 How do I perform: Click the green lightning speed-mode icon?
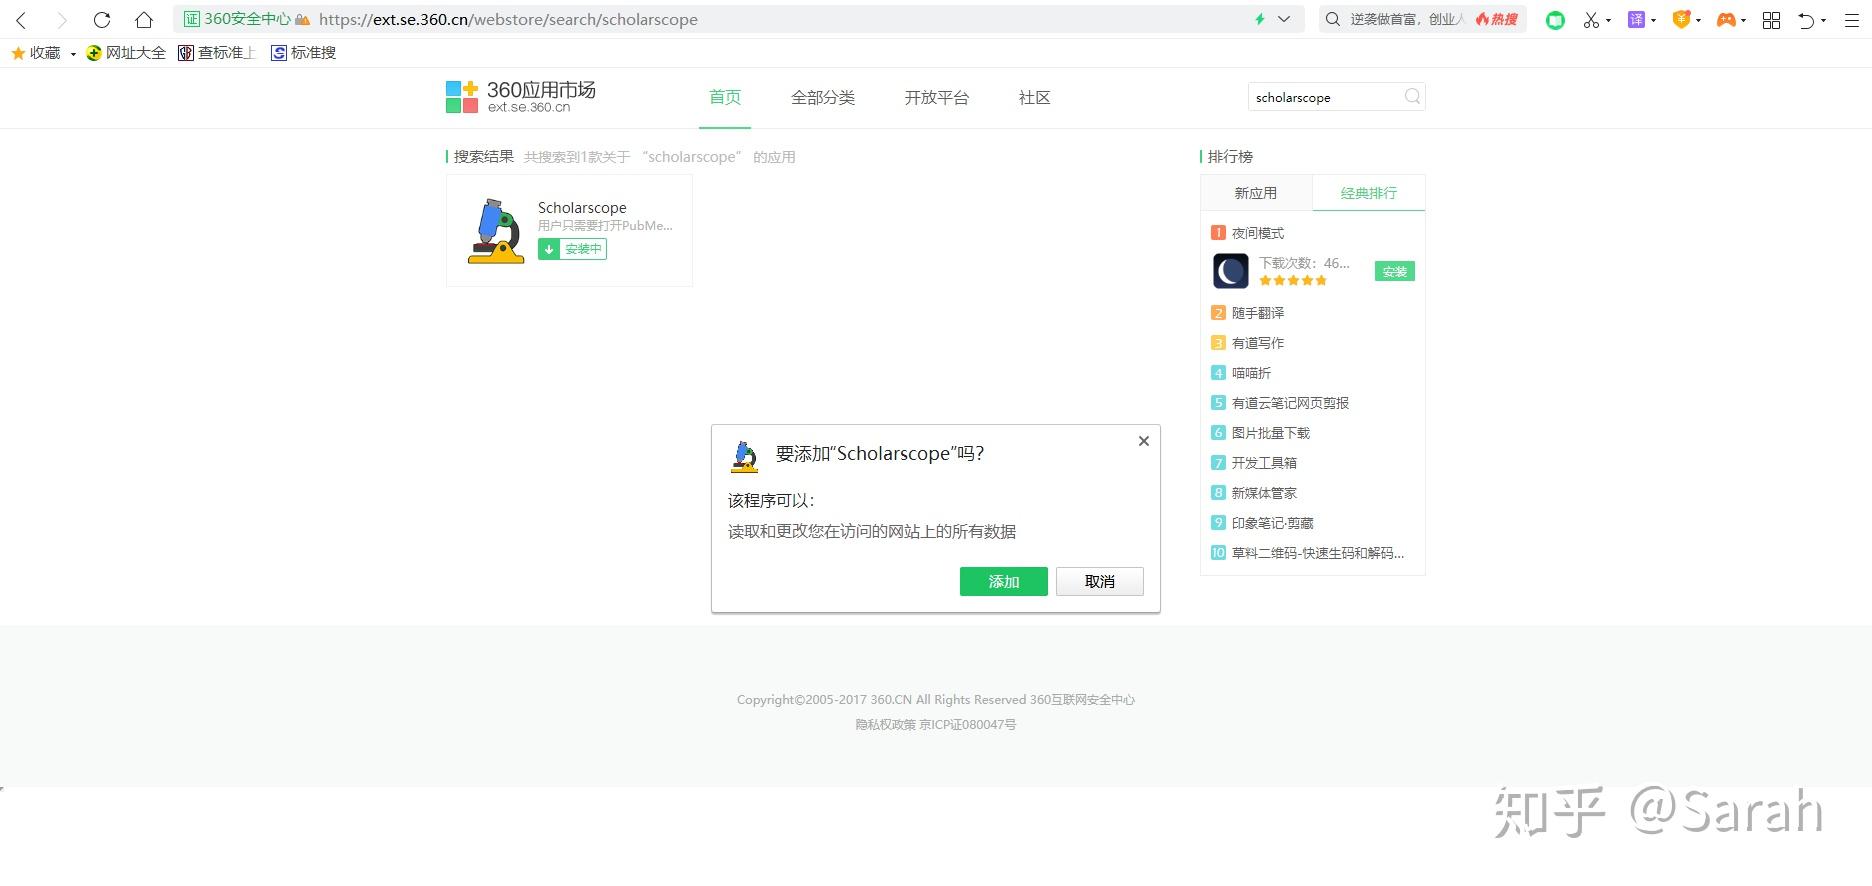(1260, 19)
